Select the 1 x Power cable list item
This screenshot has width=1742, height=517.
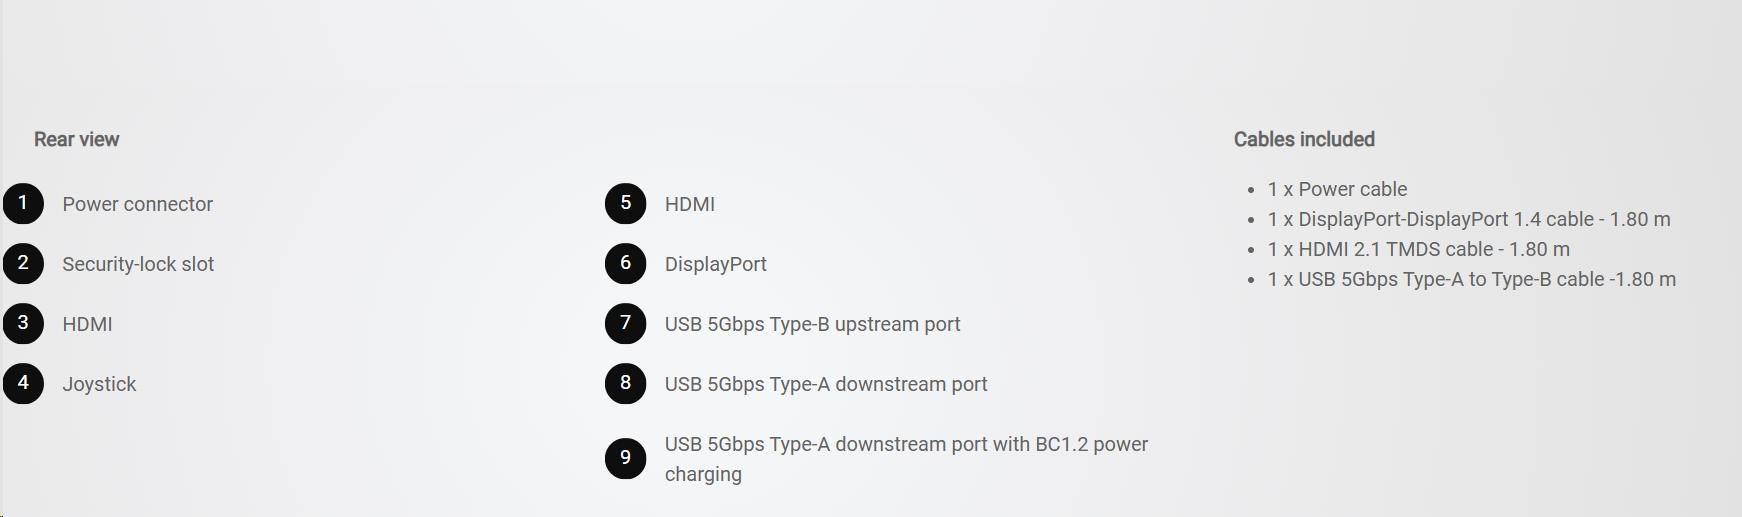[x=1337, y=189]
